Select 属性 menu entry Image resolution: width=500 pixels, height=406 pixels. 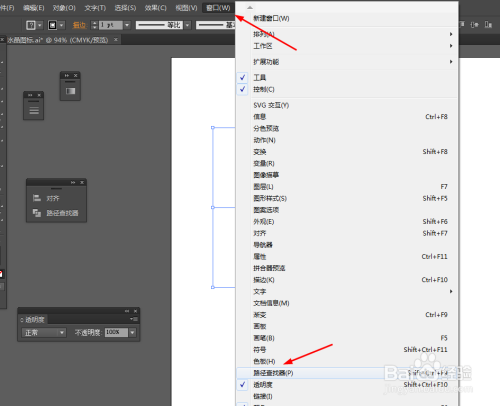(x=347, y=257)
